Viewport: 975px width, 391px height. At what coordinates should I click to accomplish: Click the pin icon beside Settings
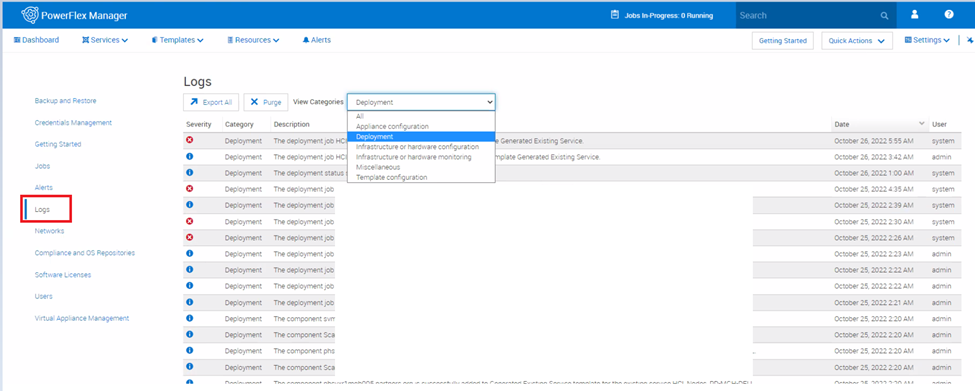(970, 40)
